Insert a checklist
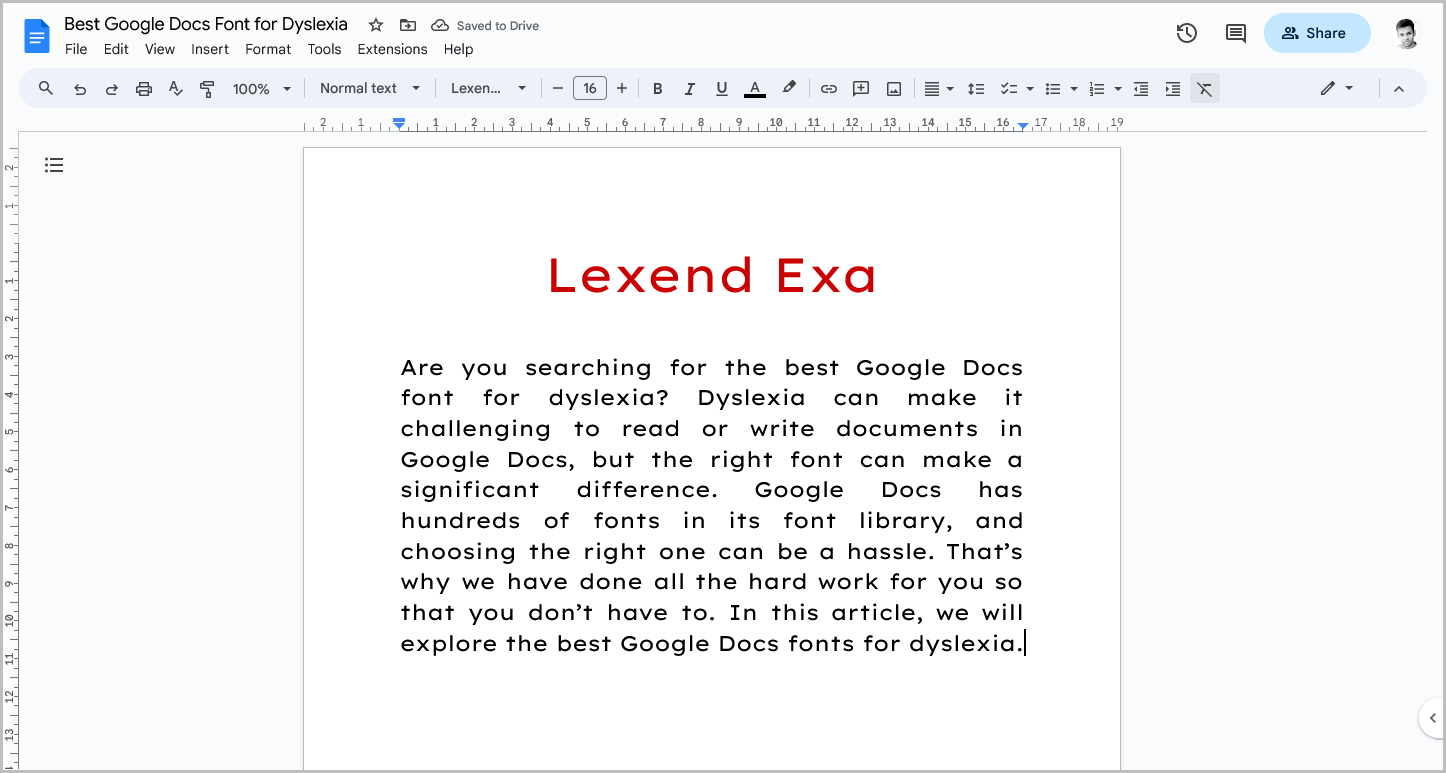 (x=1009, y=89)
